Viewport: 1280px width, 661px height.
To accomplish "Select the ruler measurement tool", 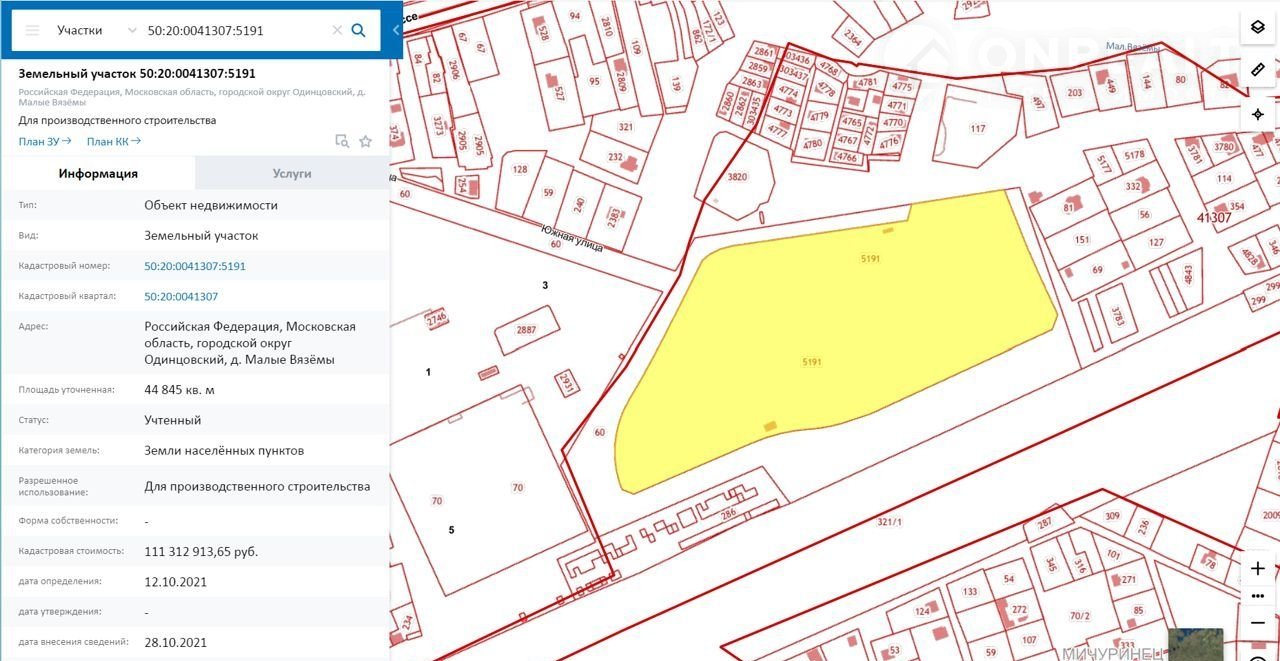I will [1258, 70].
